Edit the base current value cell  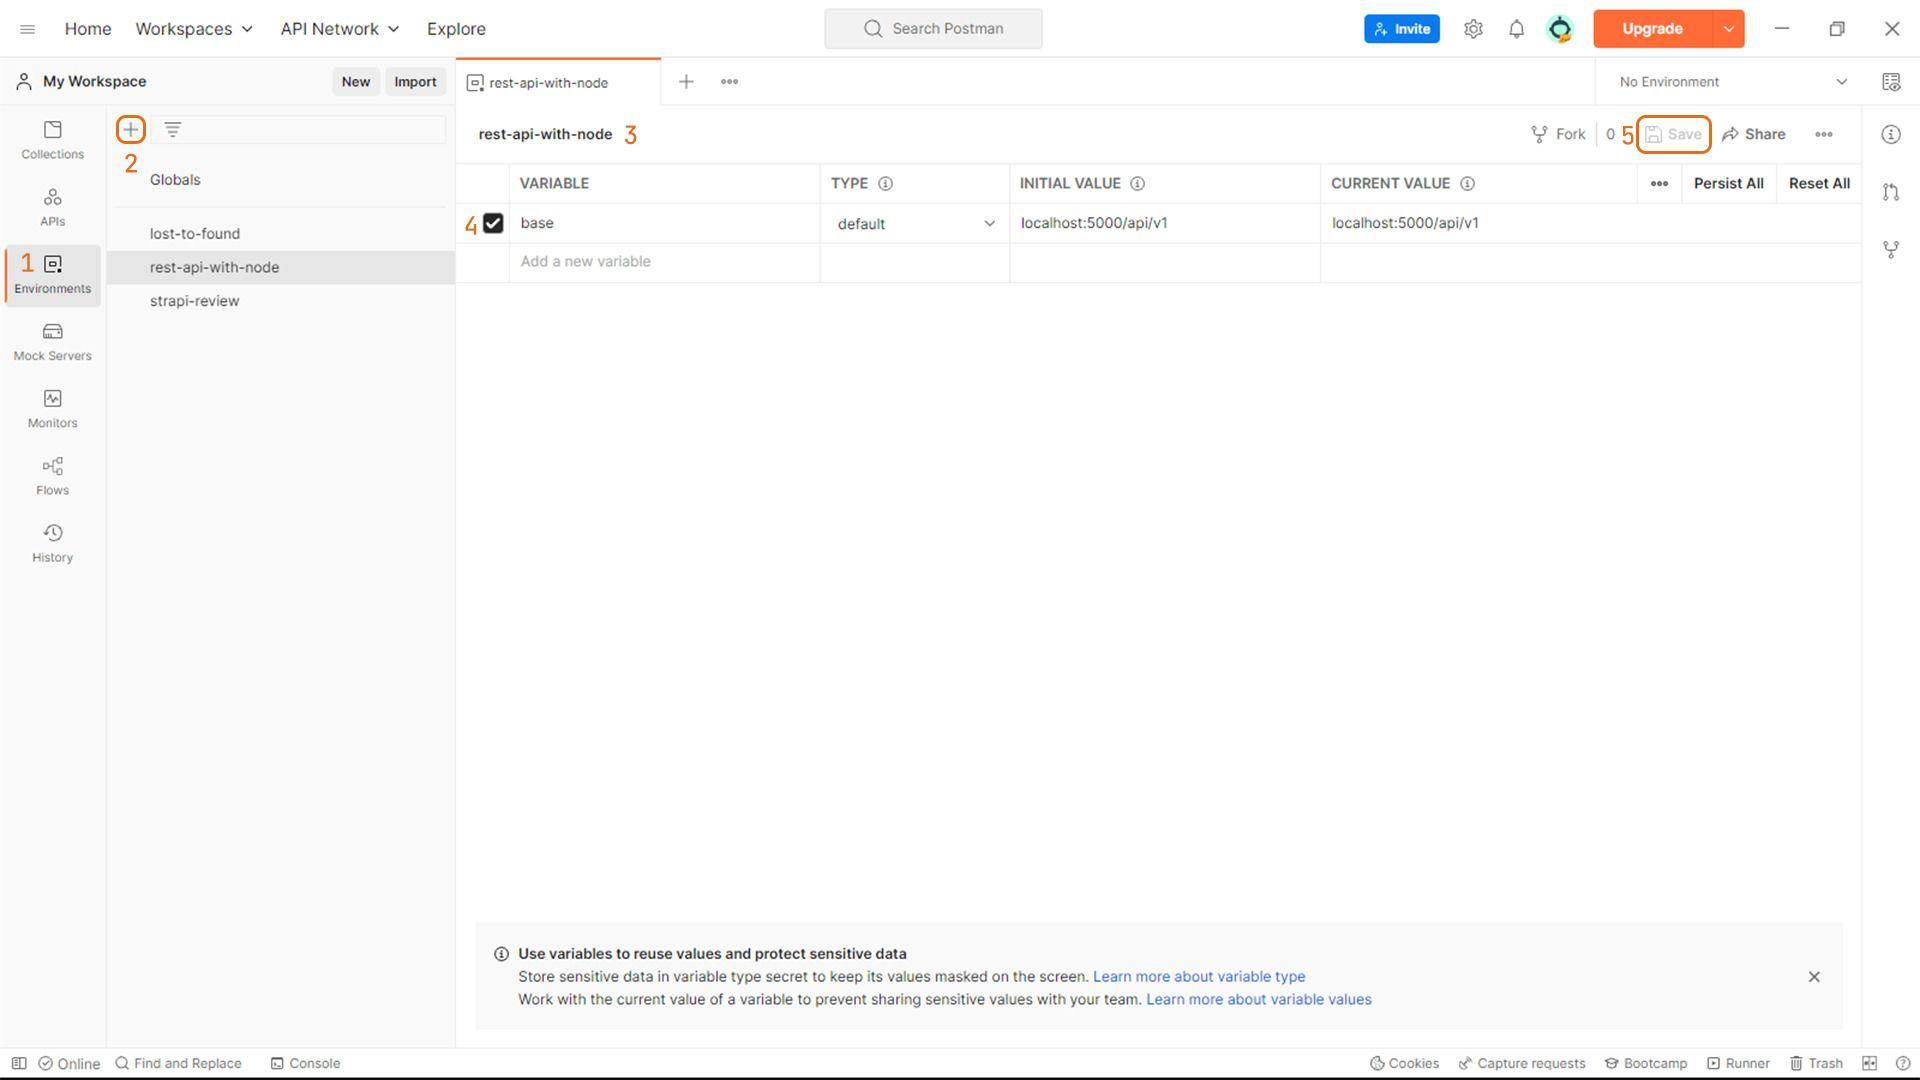tap(1590, 223)
